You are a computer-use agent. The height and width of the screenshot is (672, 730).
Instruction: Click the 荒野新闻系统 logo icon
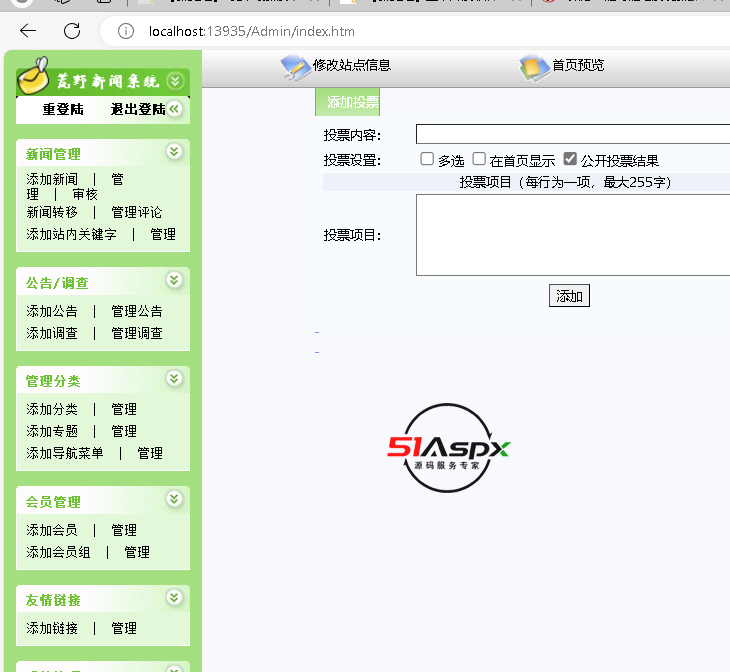pos(34,76)
